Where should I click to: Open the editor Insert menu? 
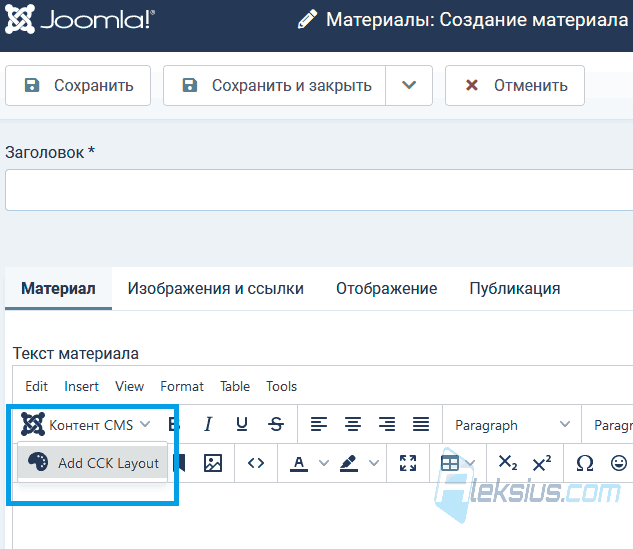tap(81, 386)
